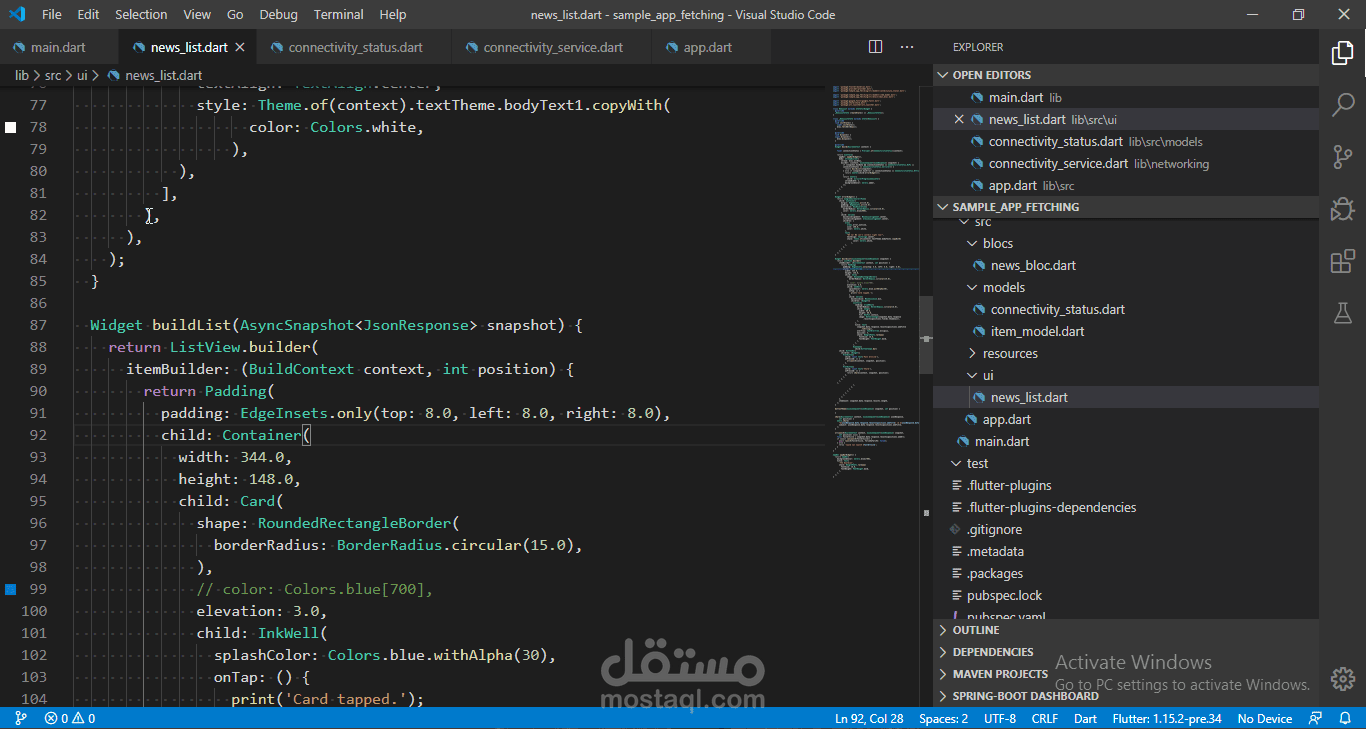Click blue color decorator on line 99
The width and height of the screenshot is (1366, 729).
11,589
